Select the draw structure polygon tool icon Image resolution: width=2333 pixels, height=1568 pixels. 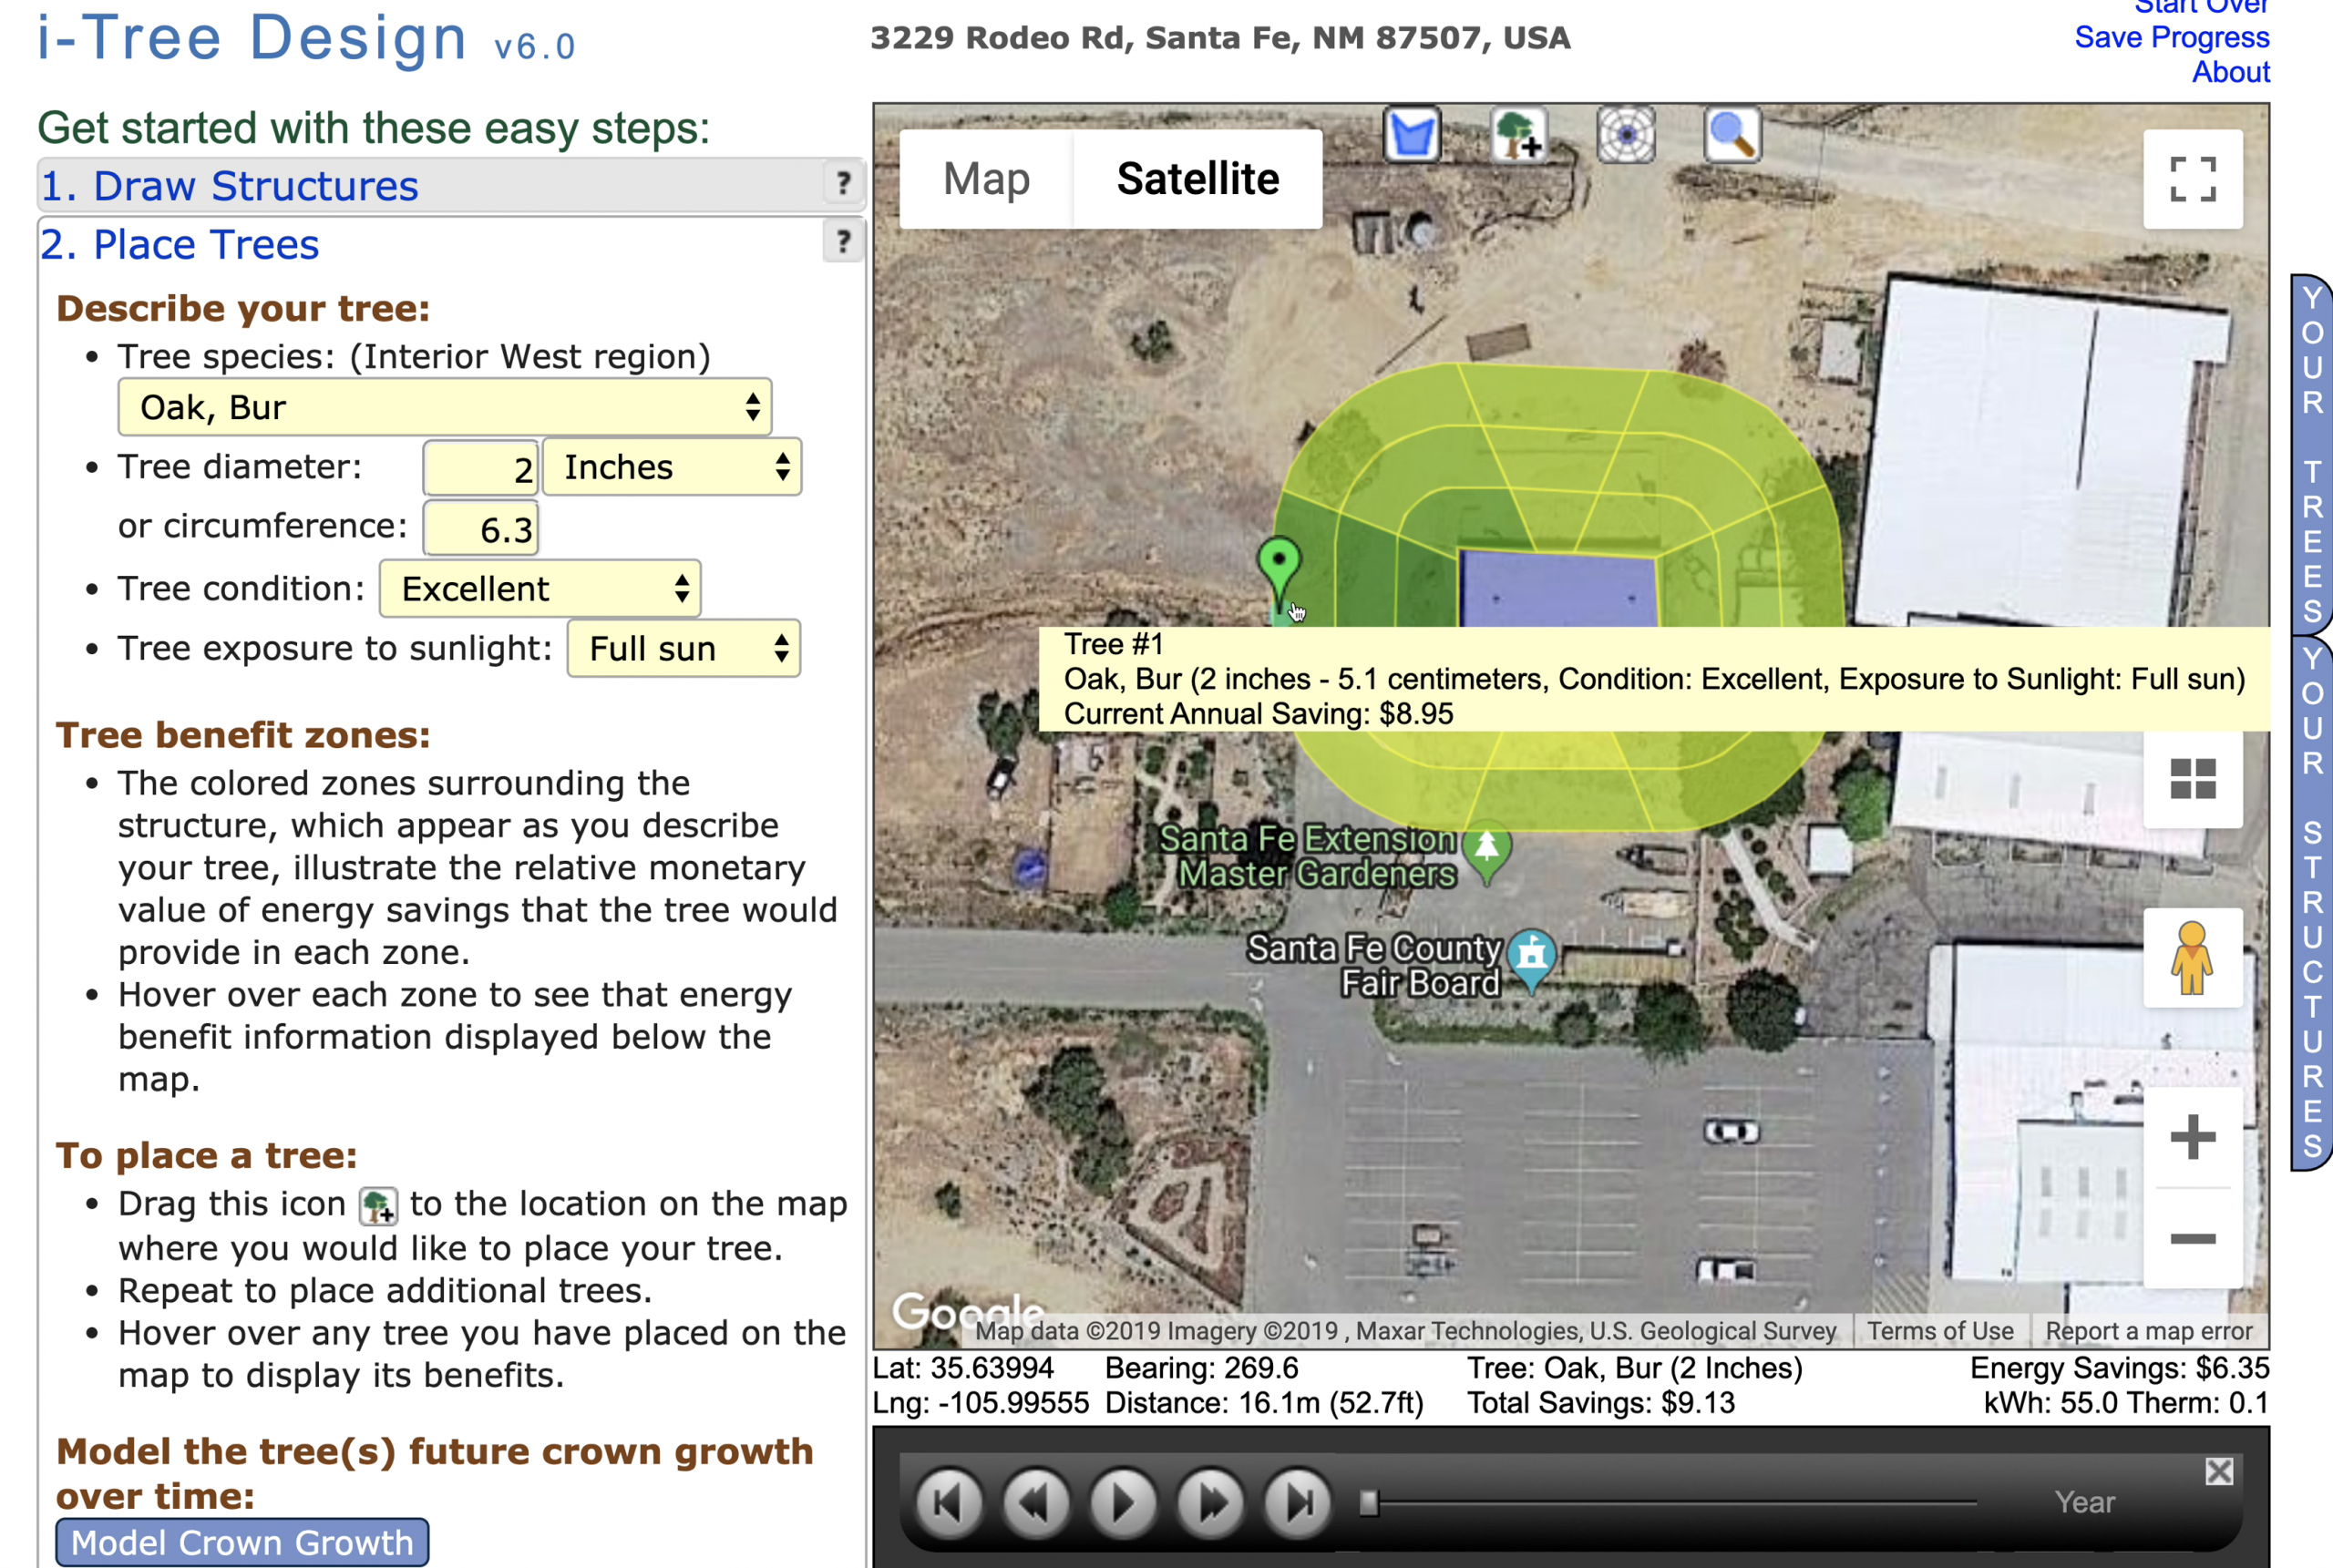[1411, 134]
